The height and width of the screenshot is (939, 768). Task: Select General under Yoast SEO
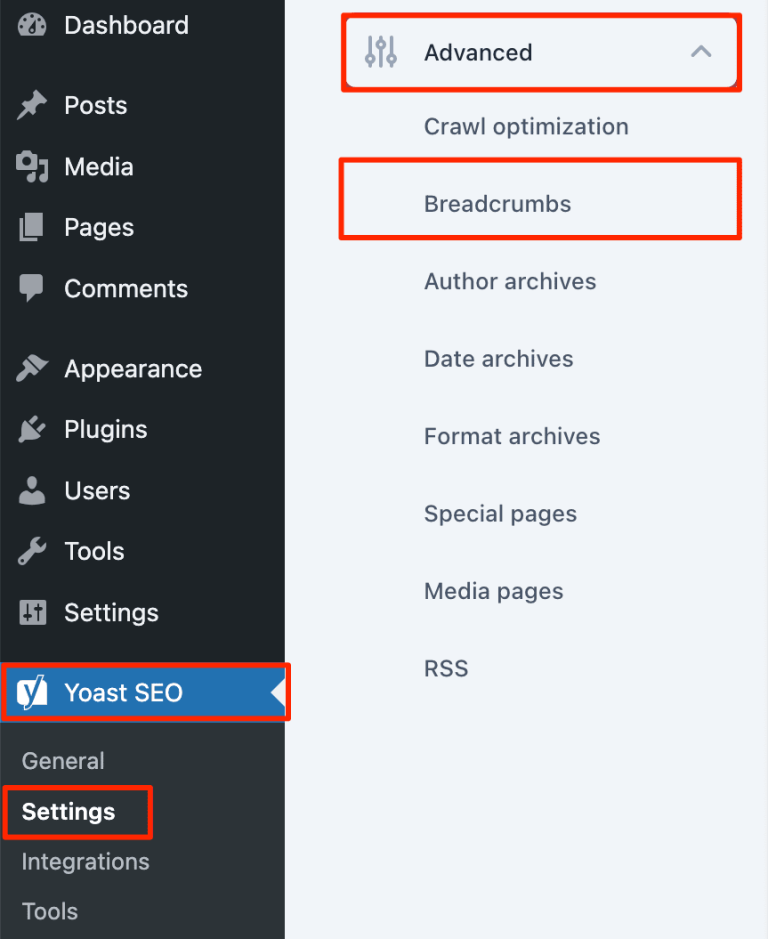coord(62,761)
